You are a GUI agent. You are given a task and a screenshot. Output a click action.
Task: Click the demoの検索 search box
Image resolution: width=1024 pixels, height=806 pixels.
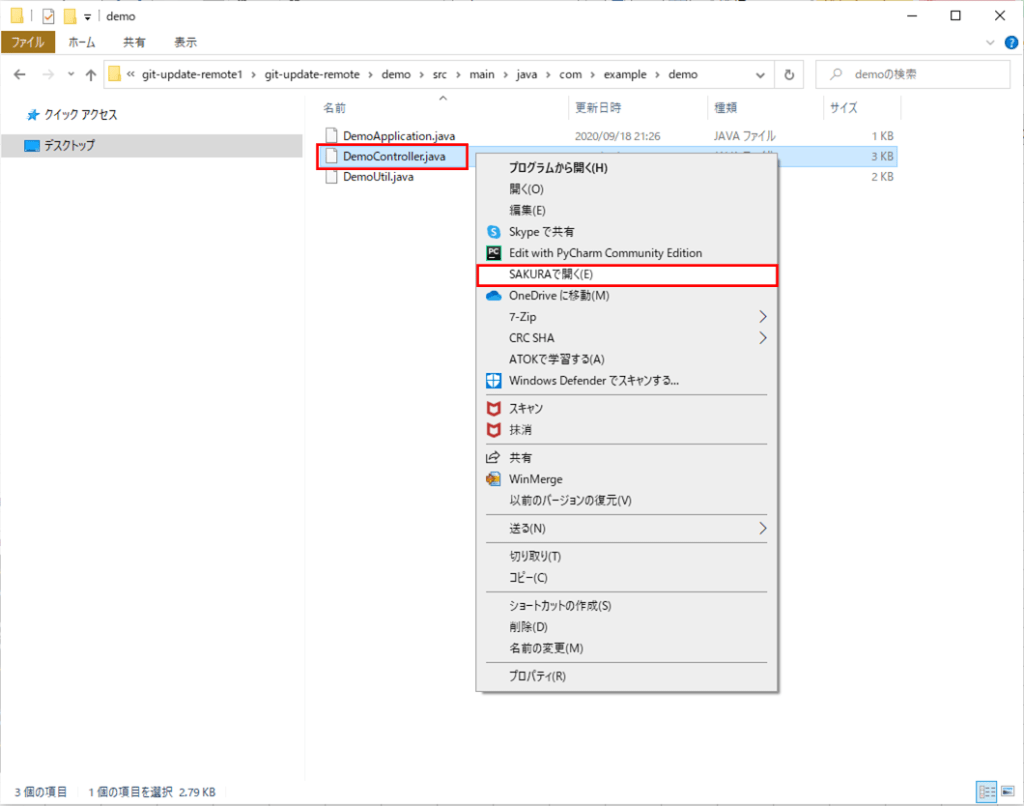(x=915, y=75)
